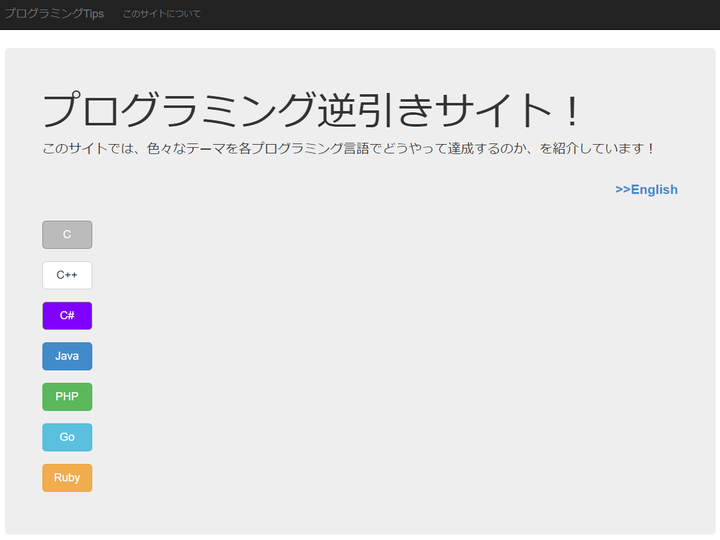Open the green PHP button
The height and width of the screenshot is (540, 720).
[67, 397]
